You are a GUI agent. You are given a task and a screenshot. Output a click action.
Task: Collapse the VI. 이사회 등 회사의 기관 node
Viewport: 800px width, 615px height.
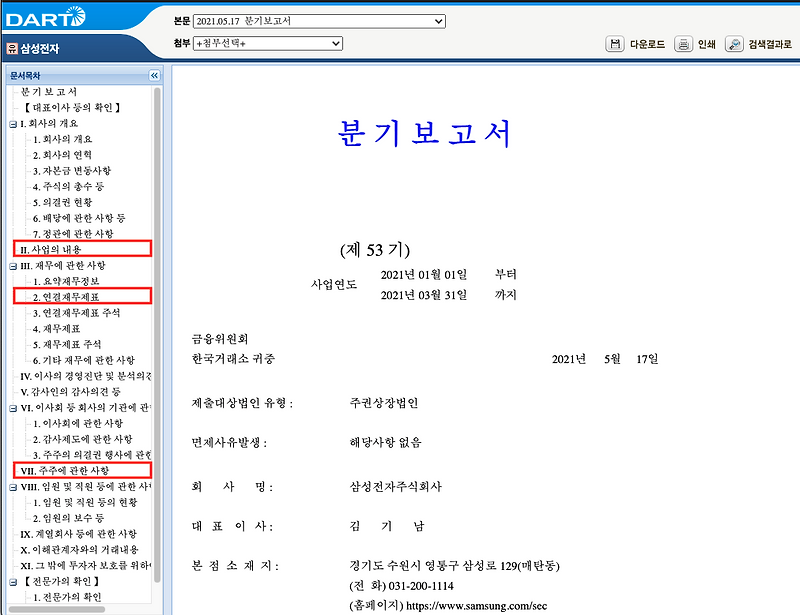pyautogui.click(x=13, y=408)
